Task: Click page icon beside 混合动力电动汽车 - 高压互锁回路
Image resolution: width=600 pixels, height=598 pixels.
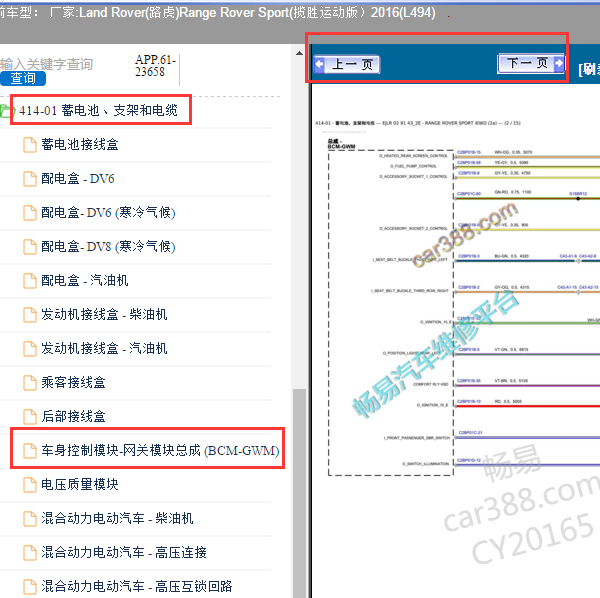Action: 30,587
